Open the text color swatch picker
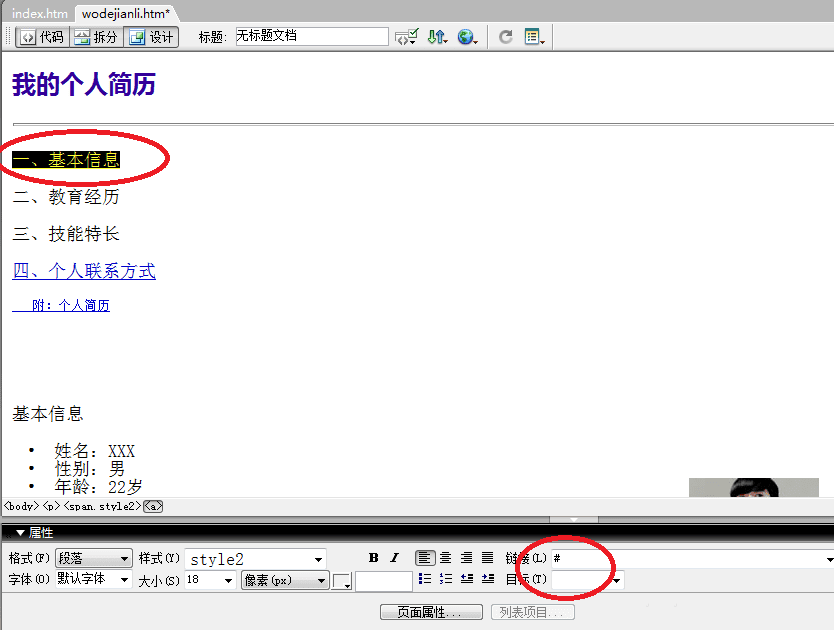The image size is (834, 630). point(341,581)
